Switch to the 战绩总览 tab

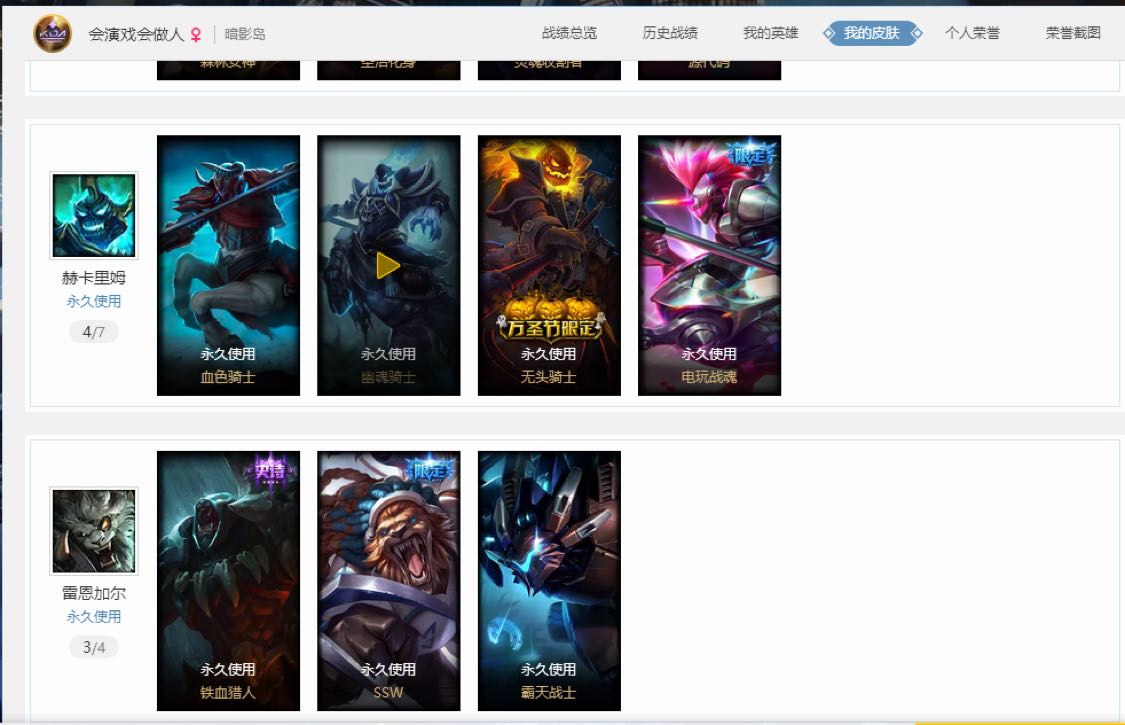click(x=569, y=33)
